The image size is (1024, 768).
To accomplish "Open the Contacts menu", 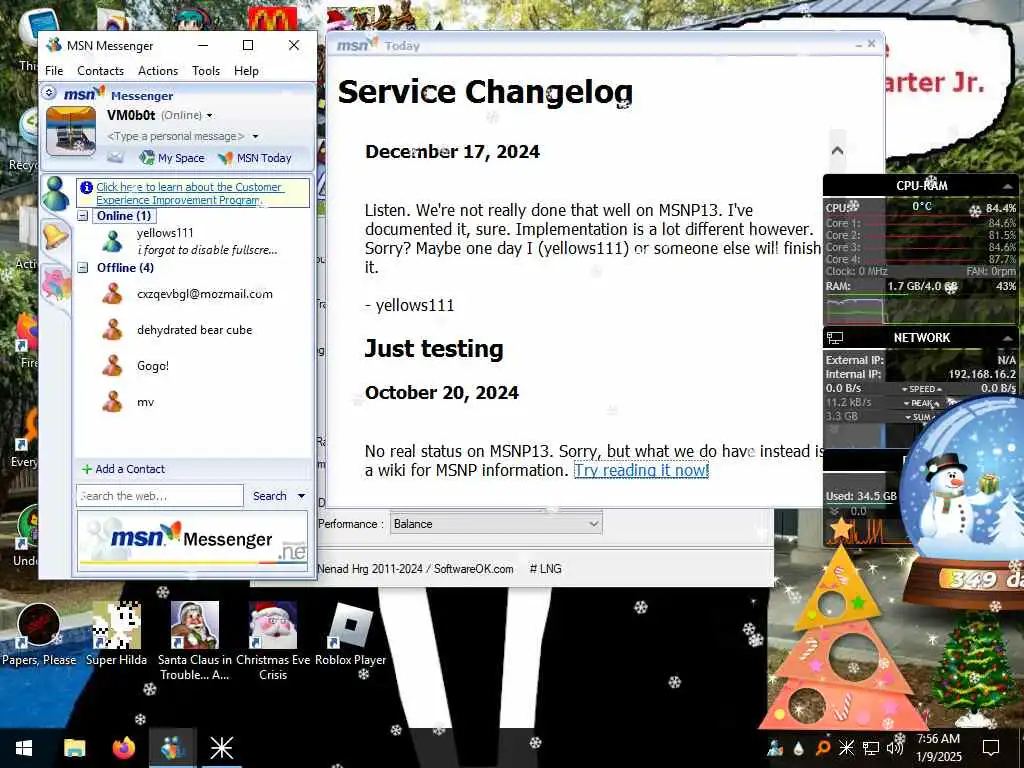I will coord(100,71).
